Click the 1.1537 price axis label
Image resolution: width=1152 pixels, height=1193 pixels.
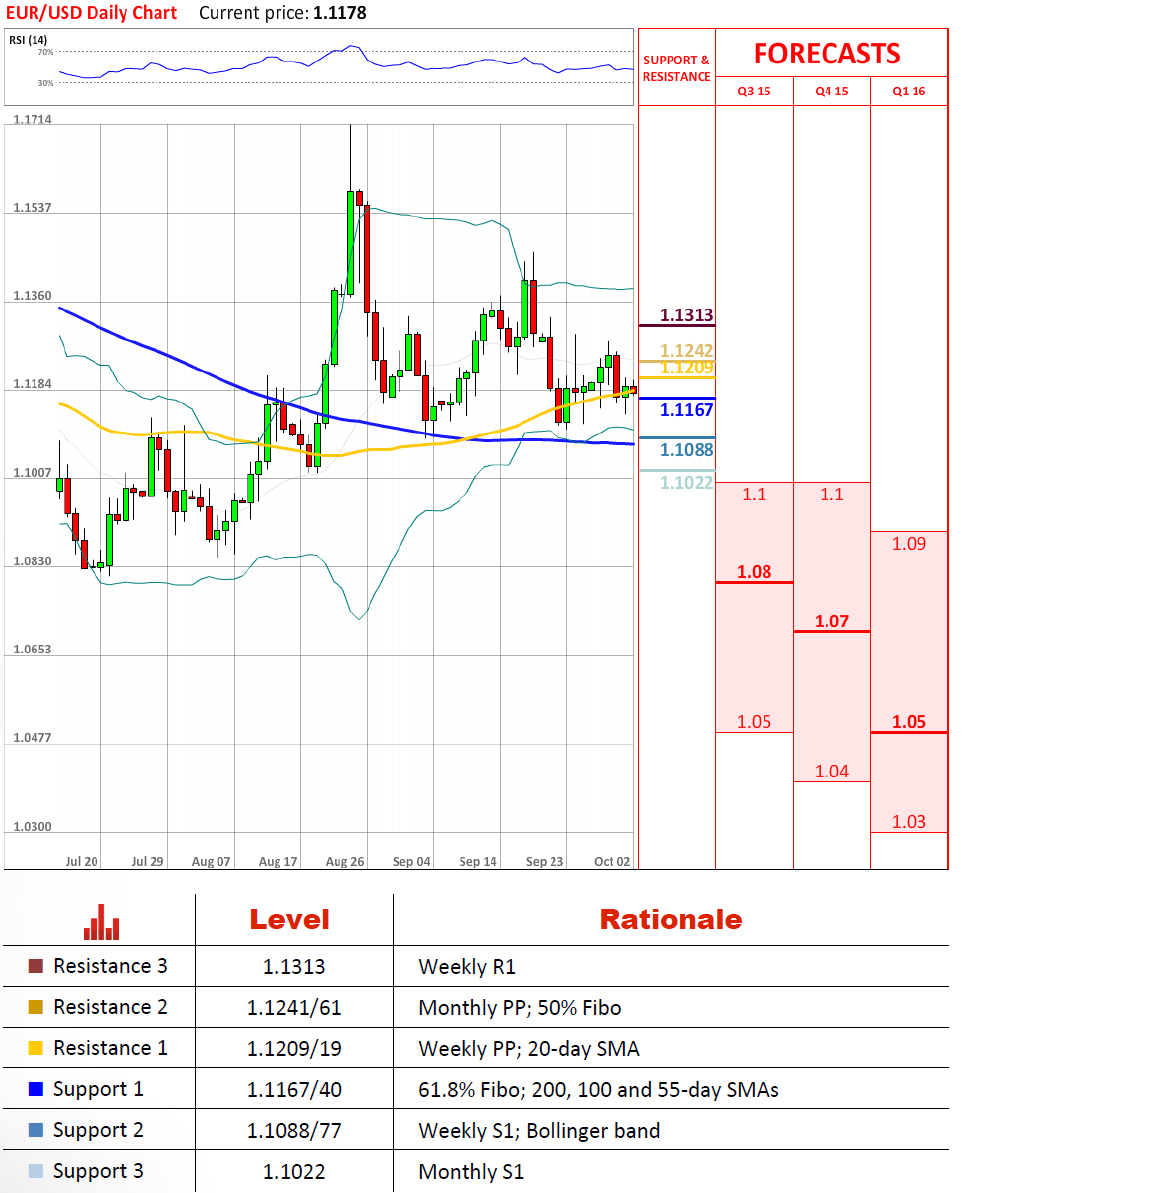pyautogui.click(x=33, y=208)
